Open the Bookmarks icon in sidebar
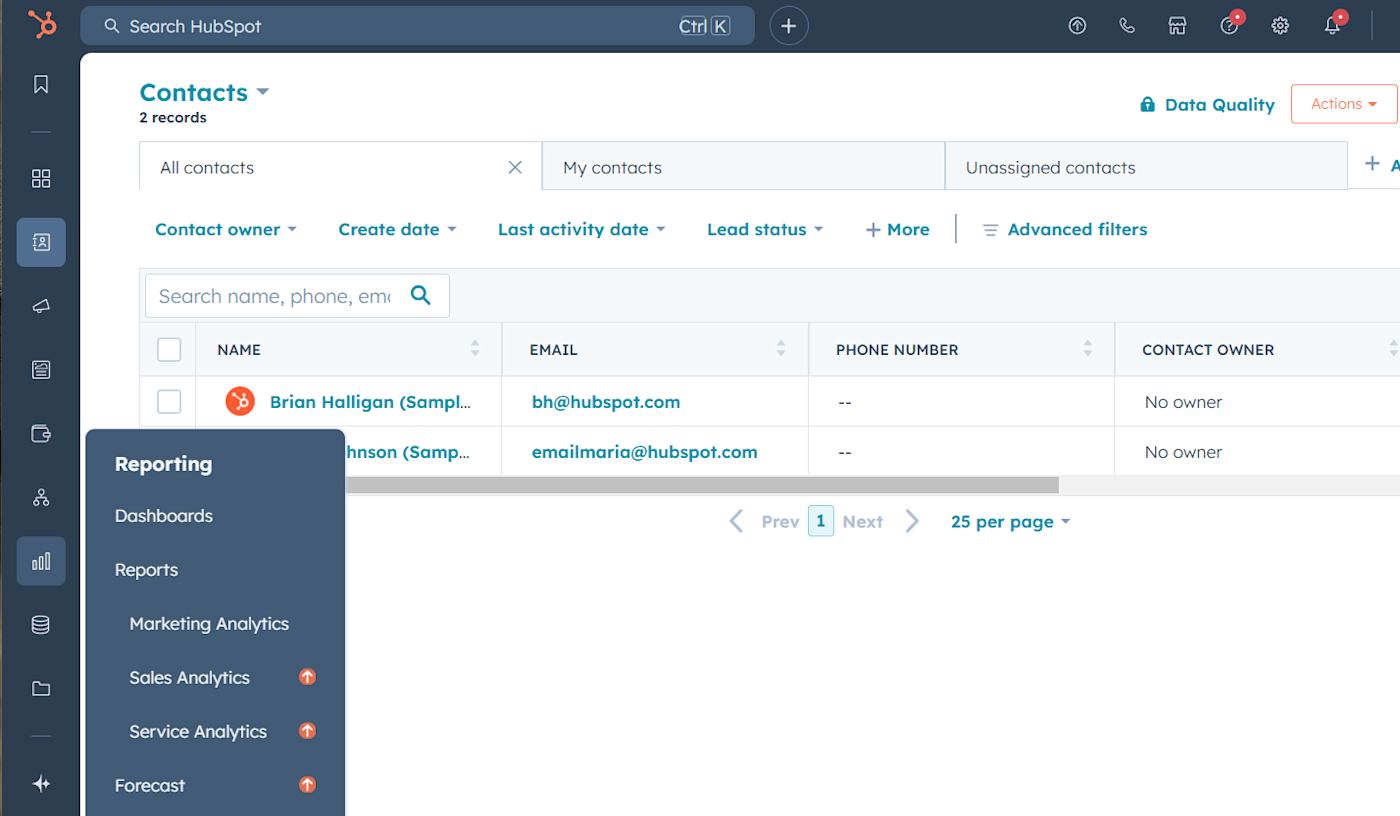 point(41,84)
